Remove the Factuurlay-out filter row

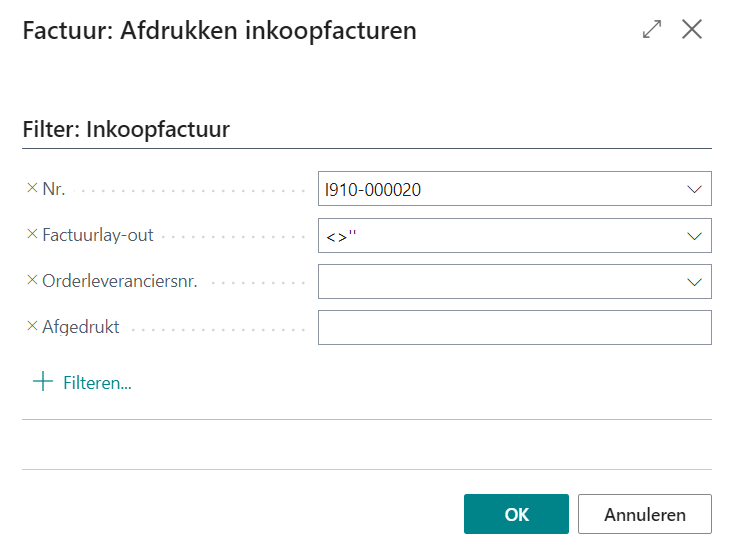(x=32, y=234)
